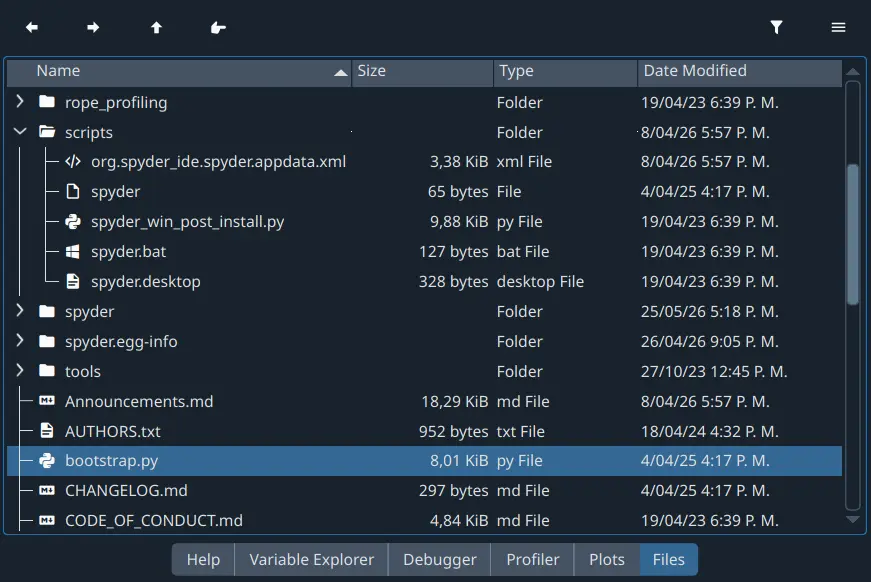This screenshot has height=582, width=871.
Task: Click the '18/04/24 4:32 P. M.' date
Action: pyautogui.click(x=709, y=432)
